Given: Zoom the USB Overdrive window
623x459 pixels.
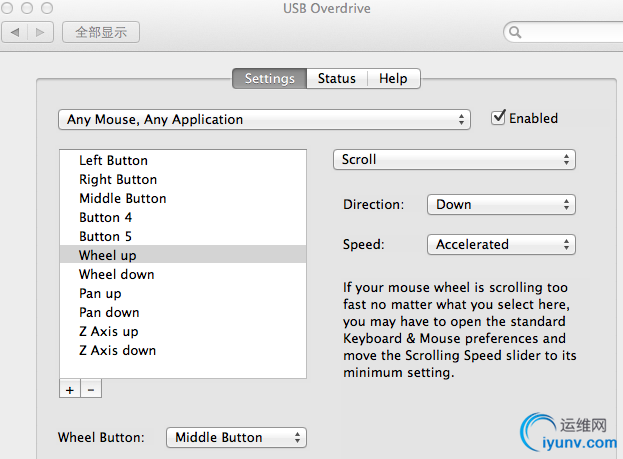Looking at the screenshot, I should (47, 8).
